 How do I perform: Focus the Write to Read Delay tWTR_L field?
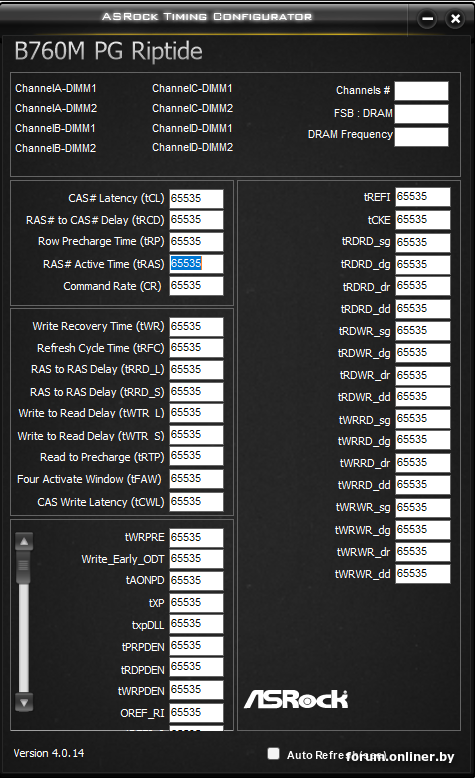click(196, 413)
